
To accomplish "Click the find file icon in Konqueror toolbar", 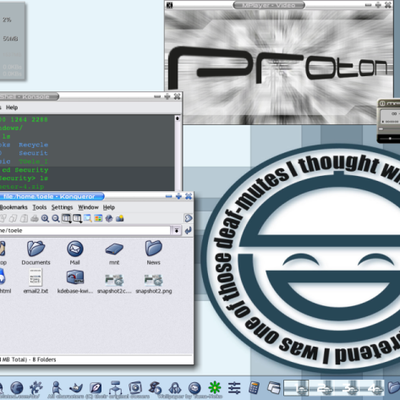I will [88, 219].
